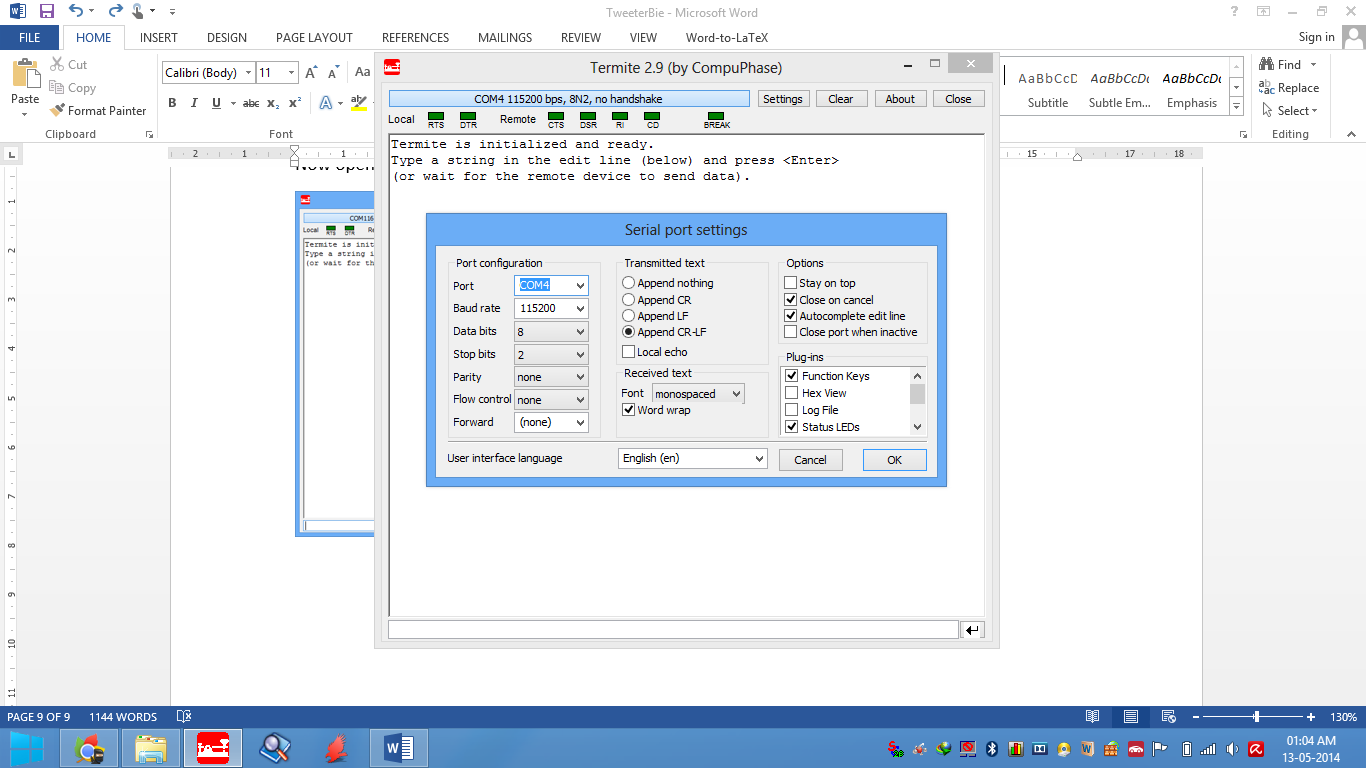The height and width of the screenshot is (768, 1366).
Task: Click the Copy icon in Clipboard group
Action: pos(57,88)
